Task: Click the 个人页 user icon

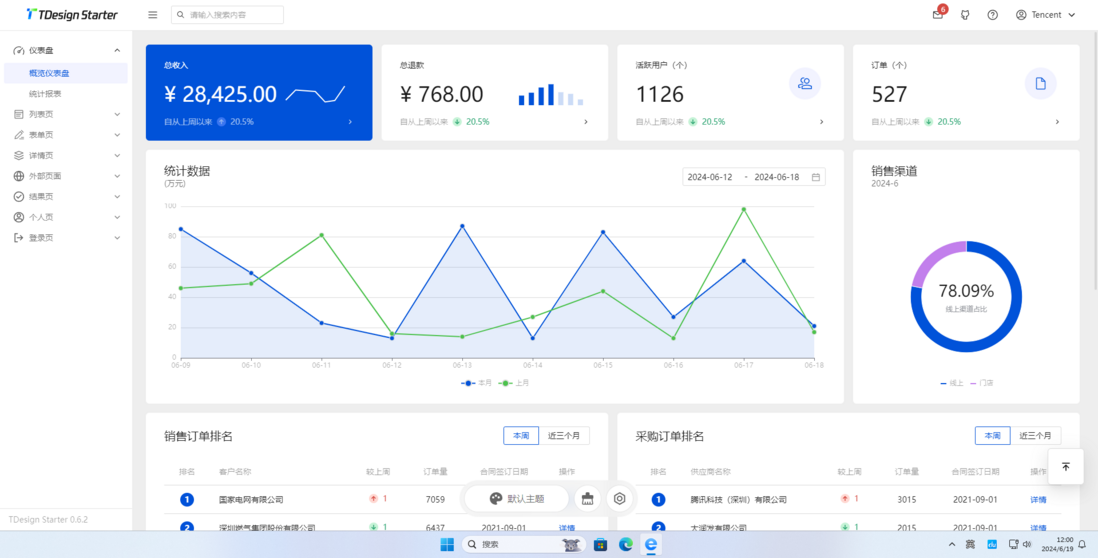Action: coord(19,217)
